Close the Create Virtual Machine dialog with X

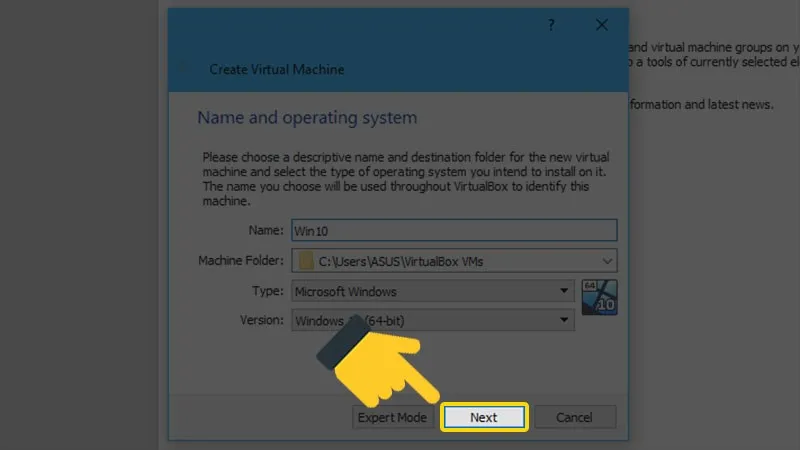(601, 25)
